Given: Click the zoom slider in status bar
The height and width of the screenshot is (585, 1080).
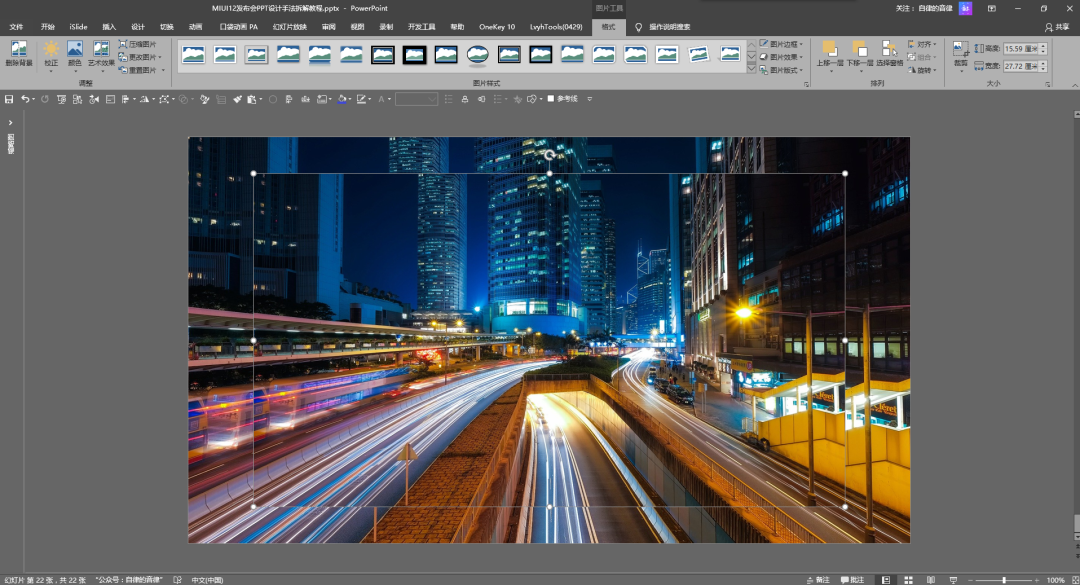Looking at the screenshot, I should click(x=1003, y=580).
